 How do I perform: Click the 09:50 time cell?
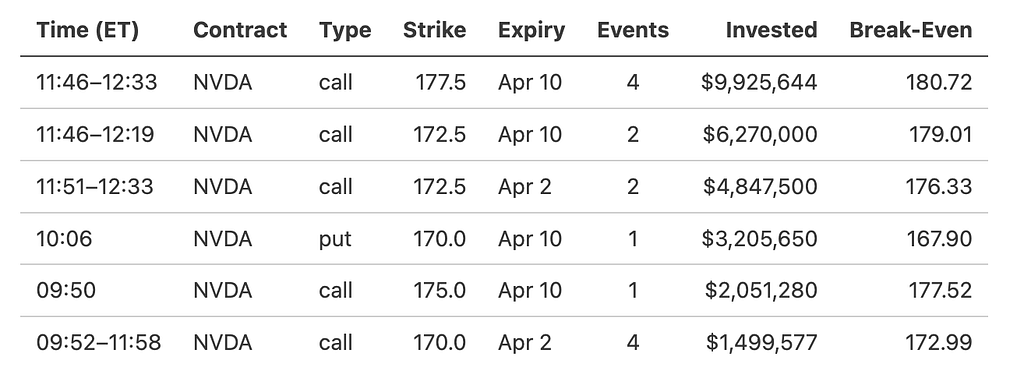(66, 291)
